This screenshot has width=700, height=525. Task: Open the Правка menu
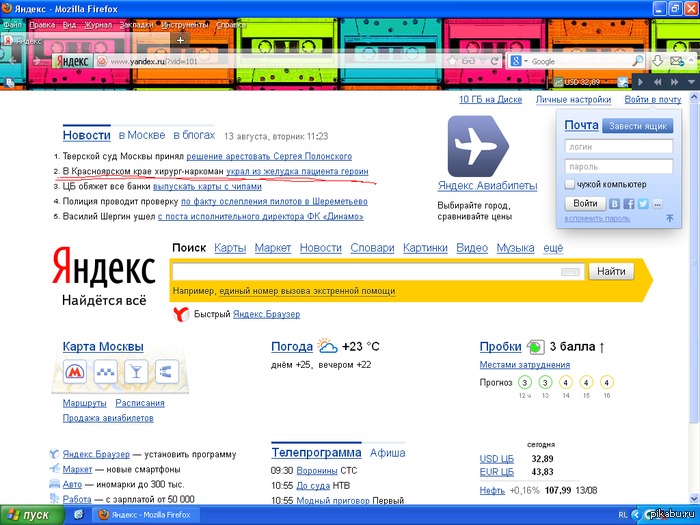(42, 25)
